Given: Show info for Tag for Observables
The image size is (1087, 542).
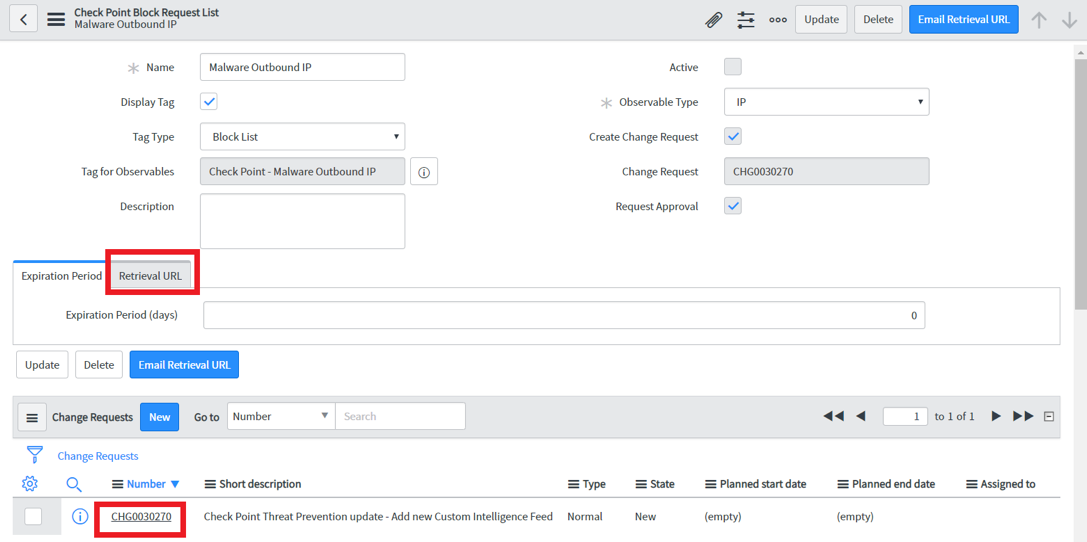Looking at the screenshot, I should tap(424, 171).
